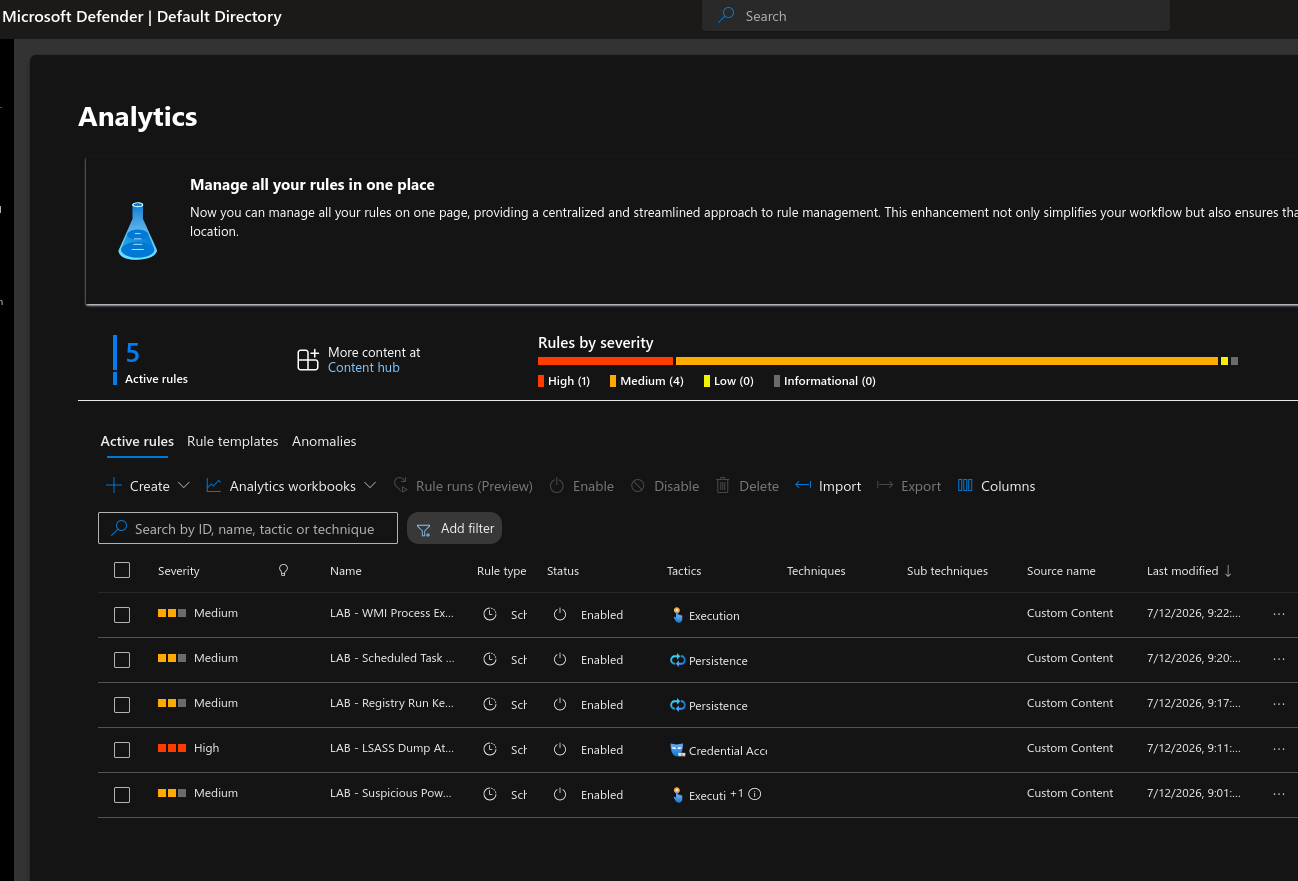Sort by the Severity column header

[x=179, y=571]
